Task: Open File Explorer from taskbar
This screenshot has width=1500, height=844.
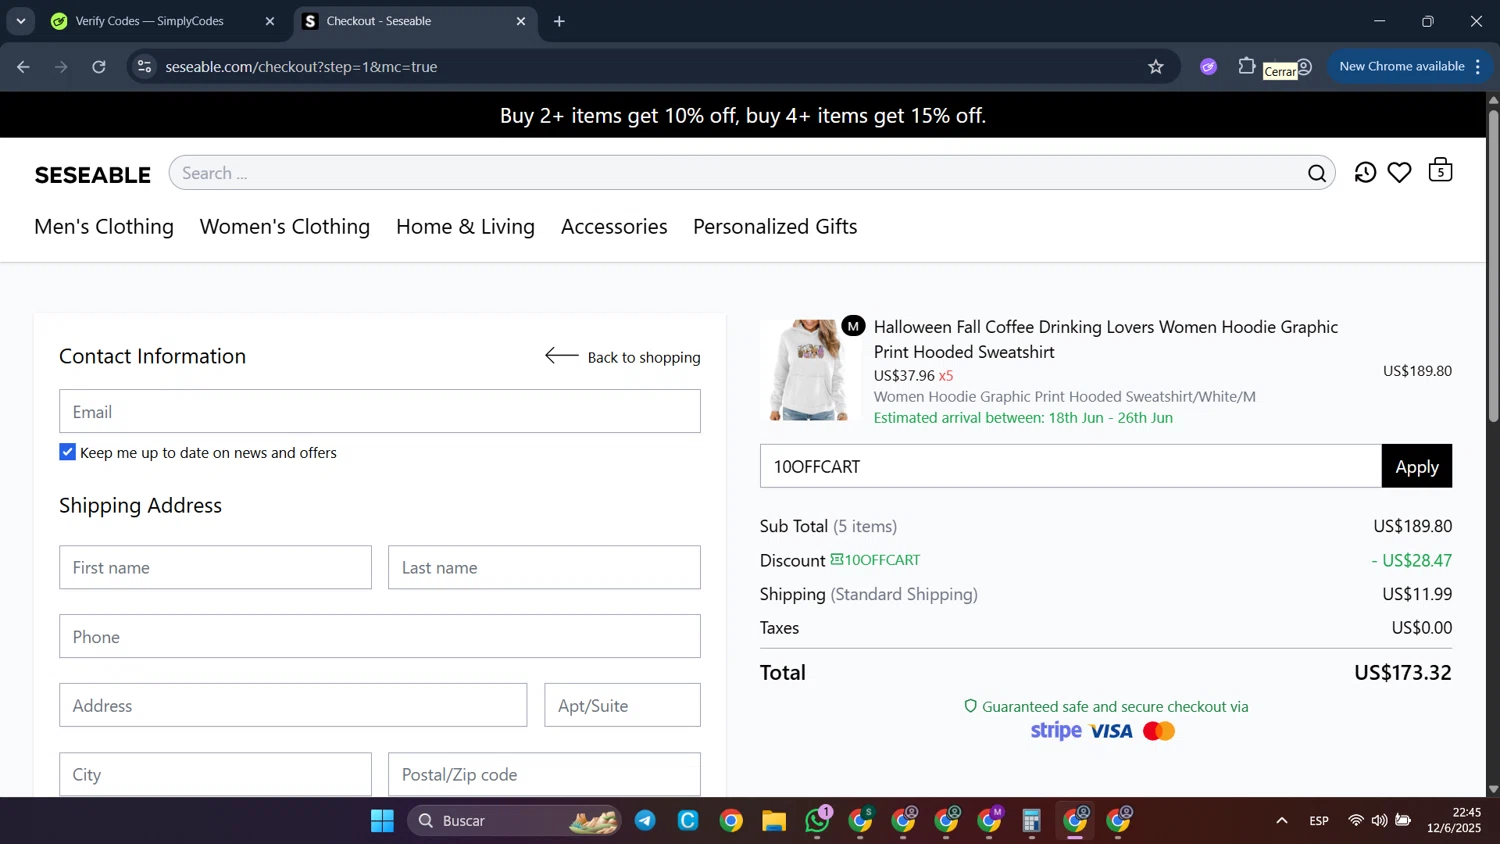Action: 774,821
